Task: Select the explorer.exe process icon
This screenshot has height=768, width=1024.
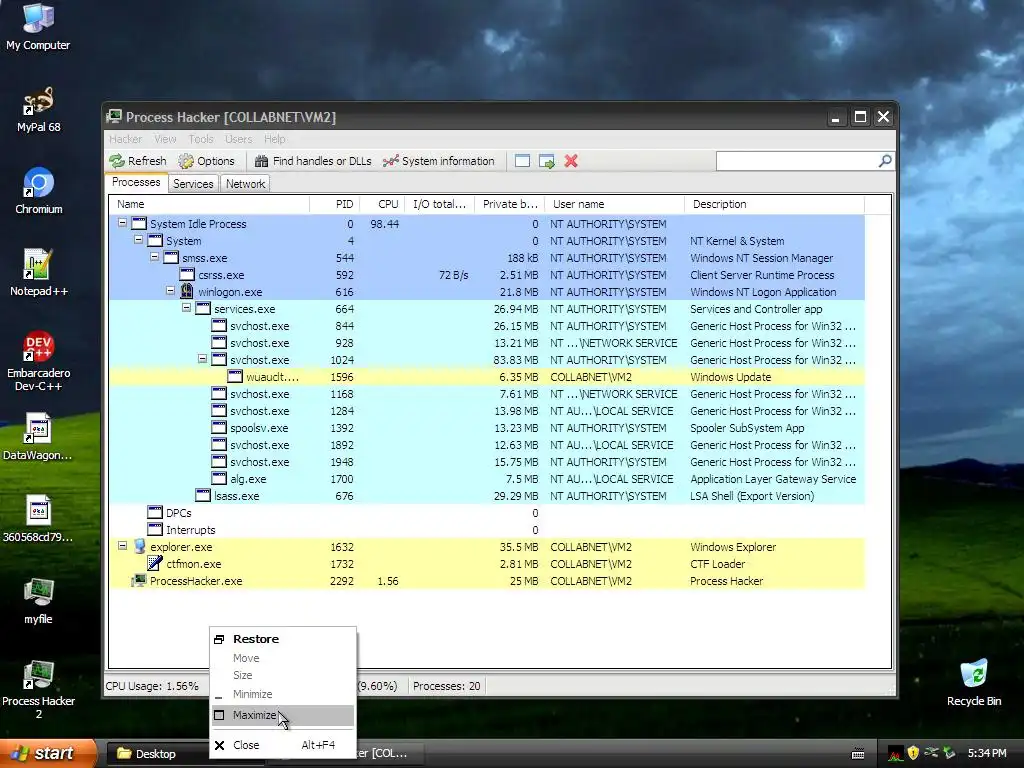Action: 139,546
